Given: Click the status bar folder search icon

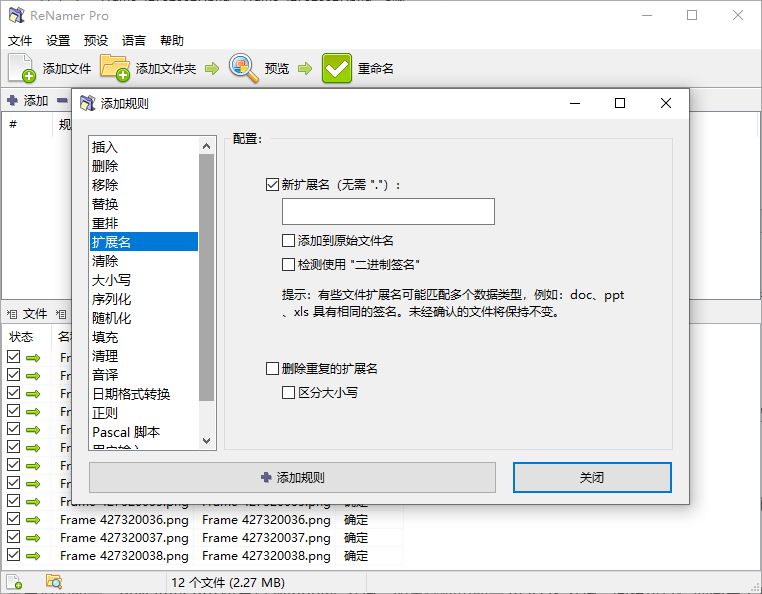Looking at the screenshot, I should pyautogui.click(x=53, y=581).
